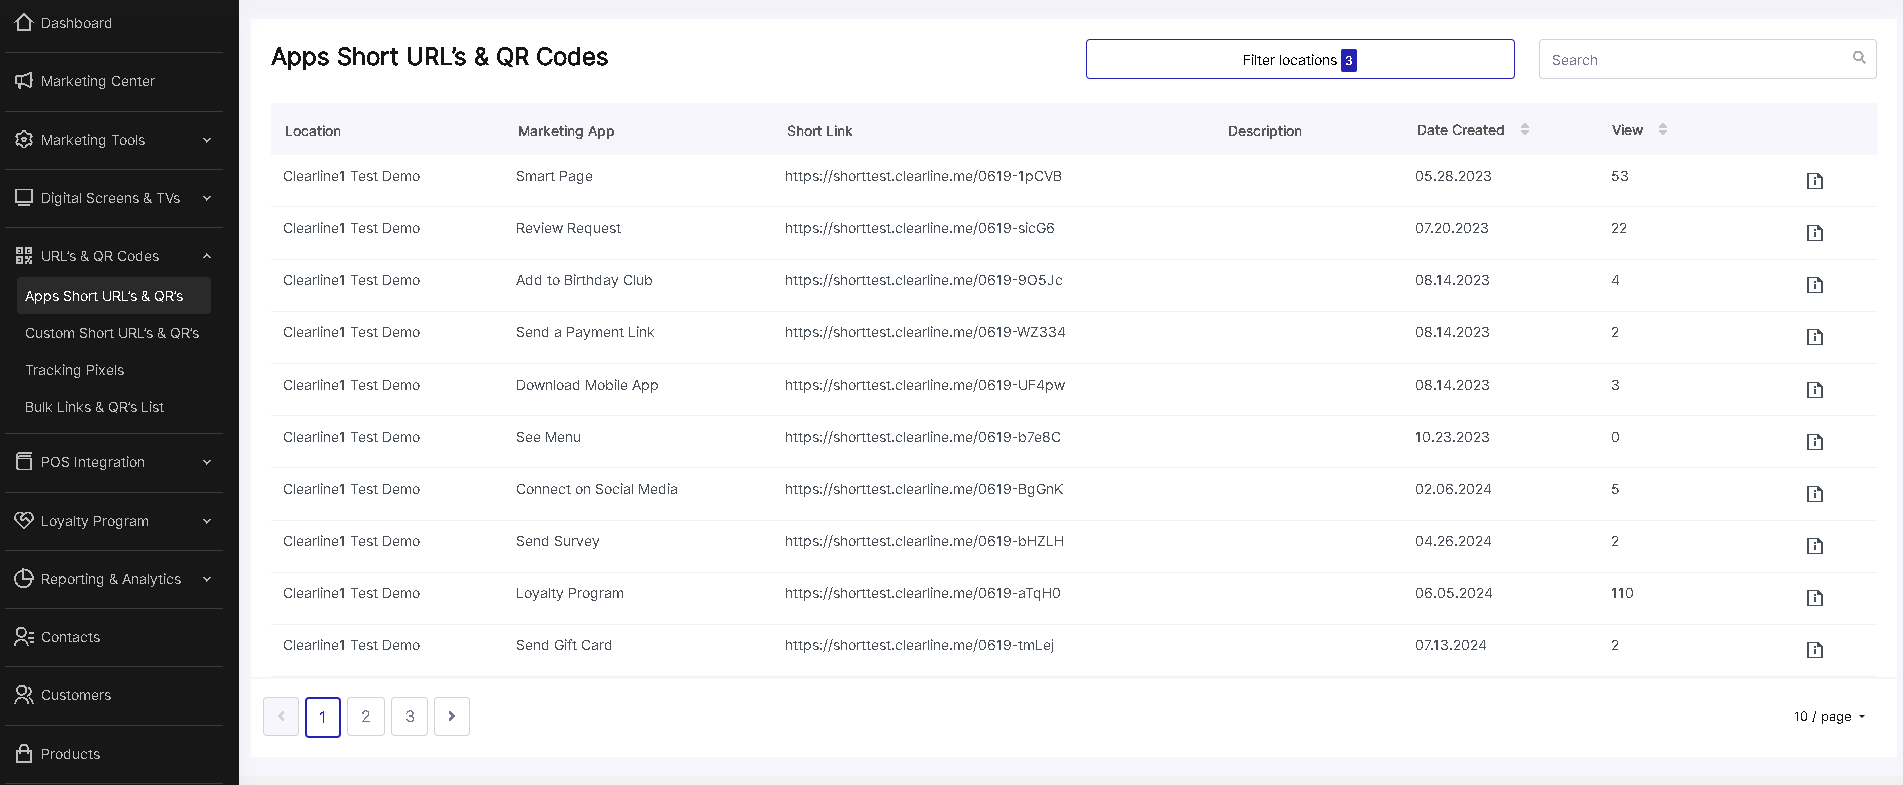
Task: Open Marketing Center in sidebar
Action: tap(98, 81)
